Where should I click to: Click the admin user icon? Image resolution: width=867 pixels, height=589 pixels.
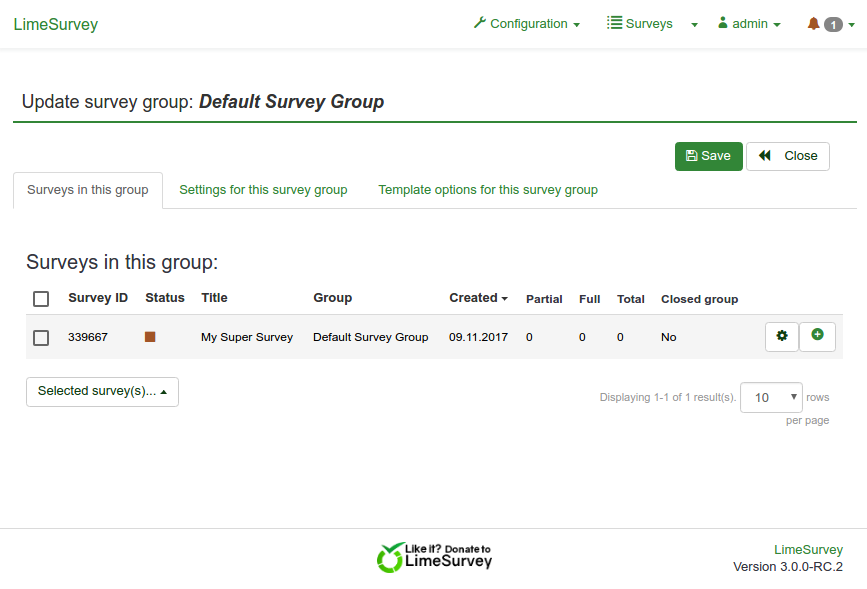click(x=723, y=23)
